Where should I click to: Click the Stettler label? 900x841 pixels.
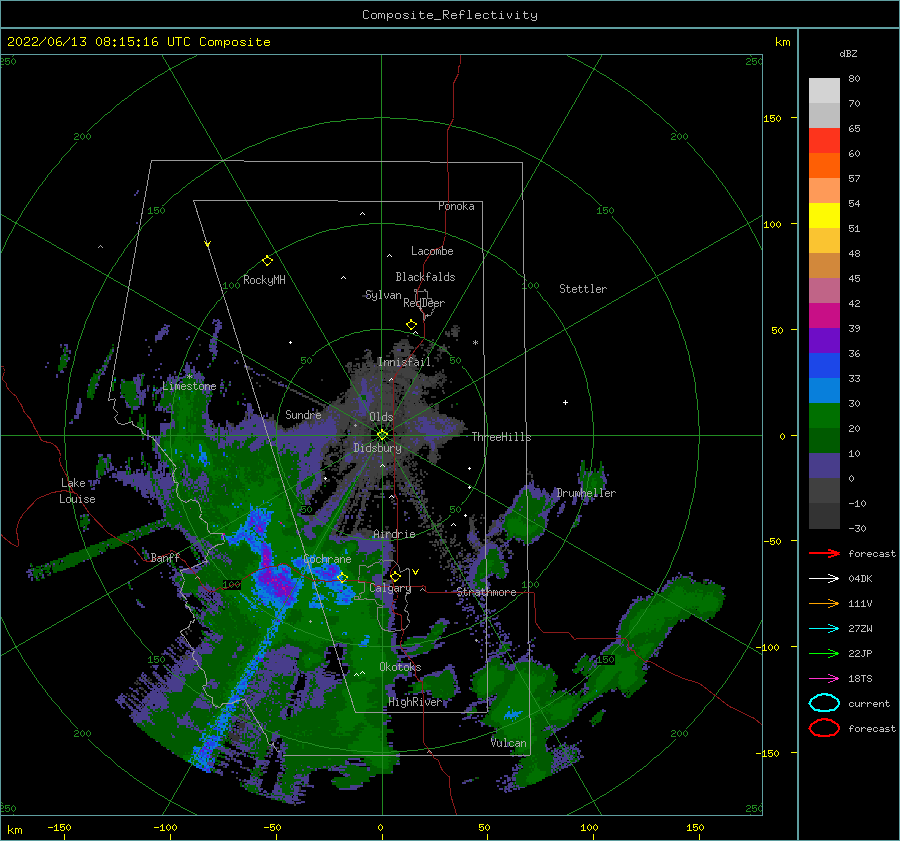pyautogui.click(x=583, y=289)
